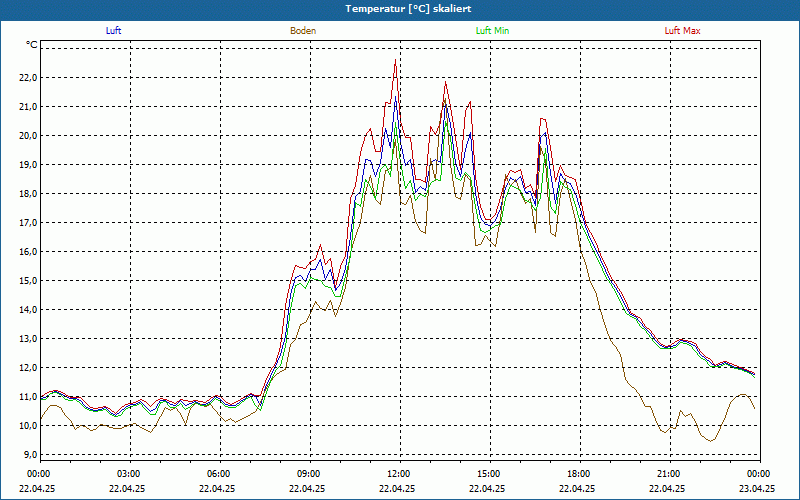The image size is (800, 500).
Task: Select the 18:00 time label on the x-axis
Action: [578, 474]
